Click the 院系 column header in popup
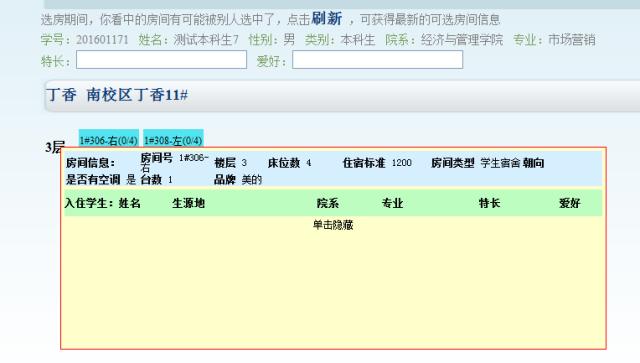This screenshot has height=363, width=640. coord(328,203)
